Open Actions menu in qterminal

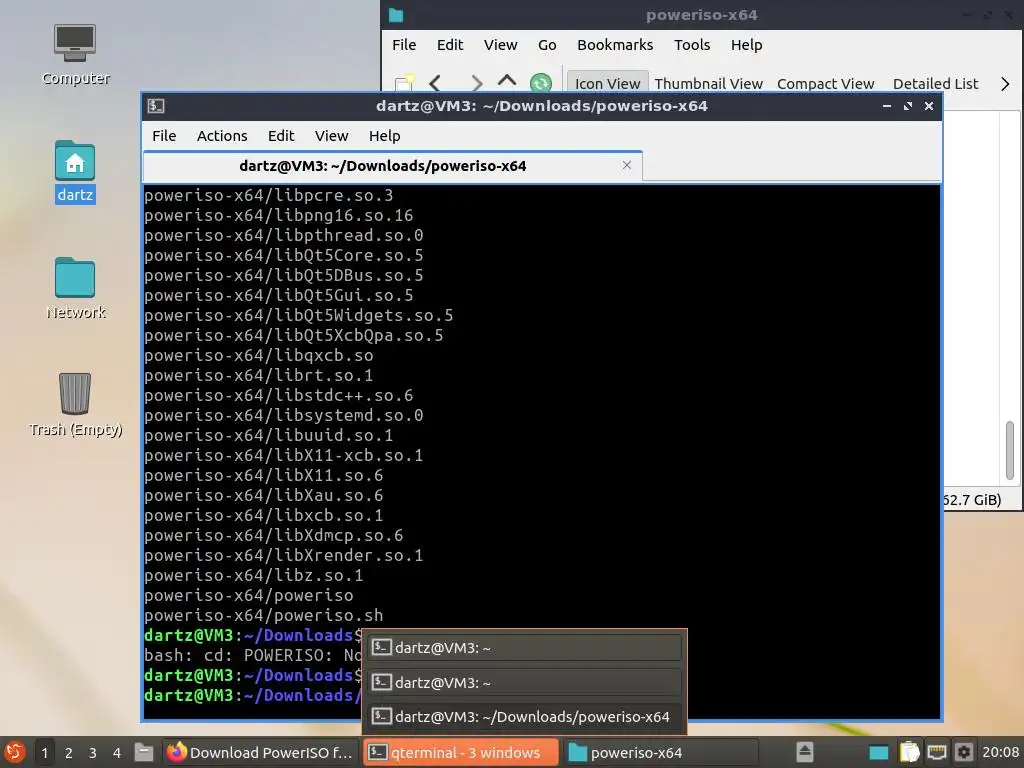coord(222,136)
